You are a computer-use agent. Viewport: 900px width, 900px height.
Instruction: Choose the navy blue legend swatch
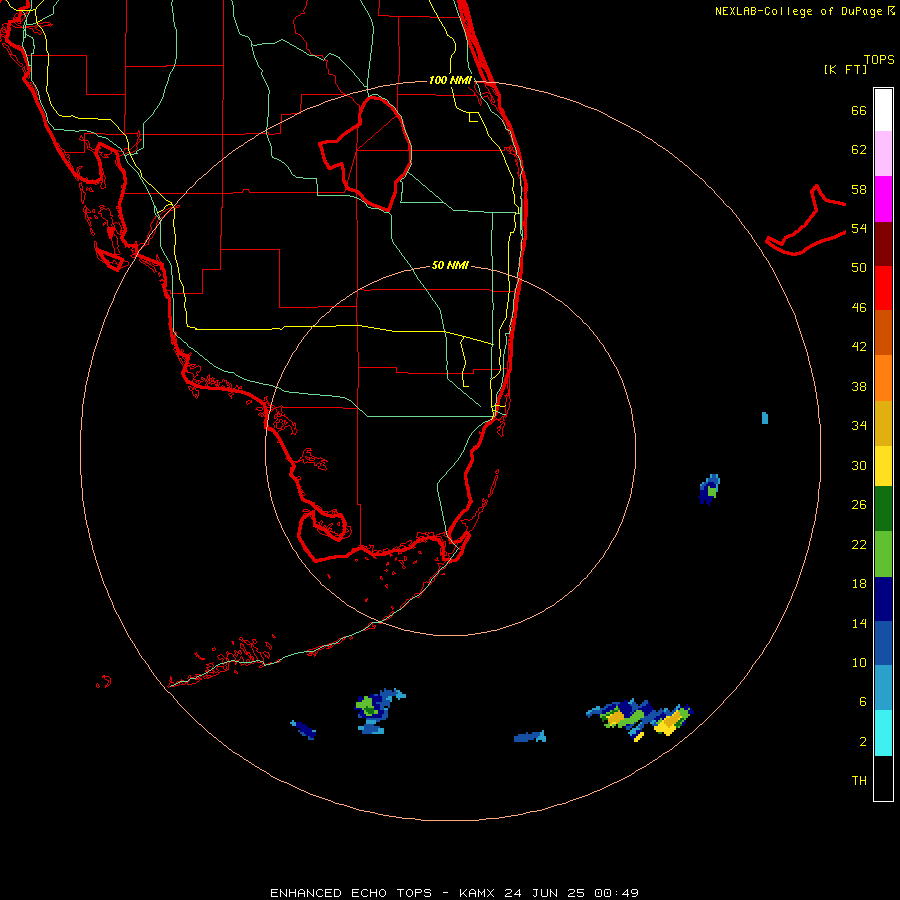click(x=883, y=599)
